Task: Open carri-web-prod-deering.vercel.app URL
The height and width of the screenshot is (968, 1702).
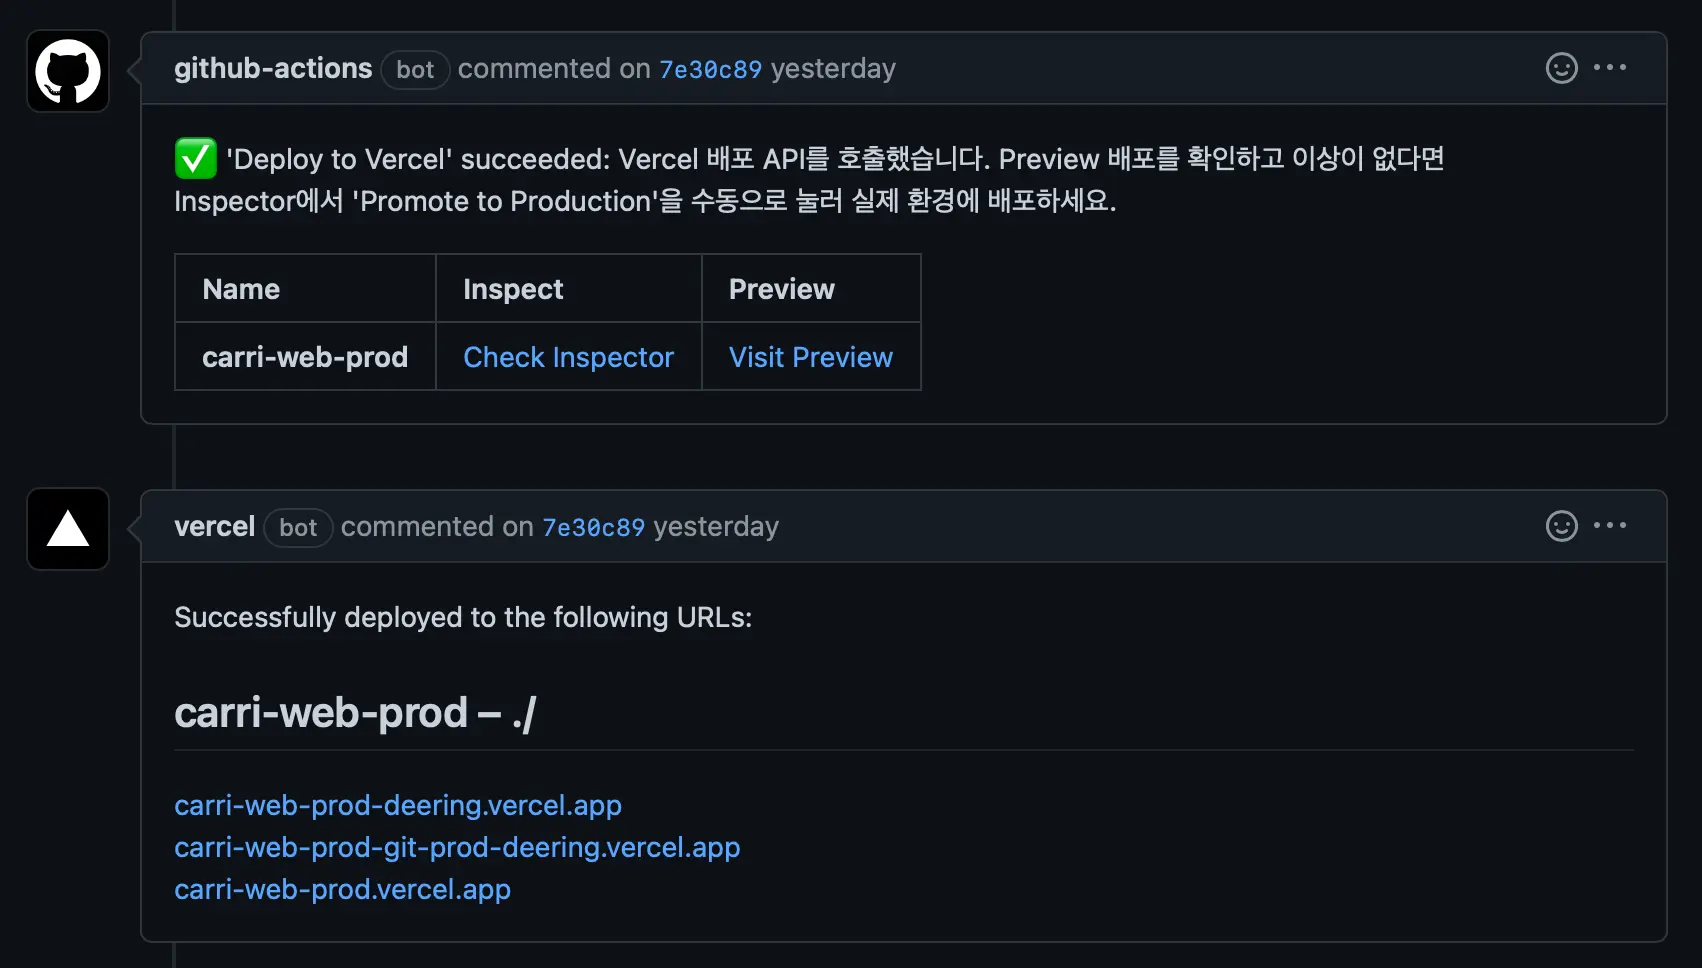Action: tap(398, 805)
